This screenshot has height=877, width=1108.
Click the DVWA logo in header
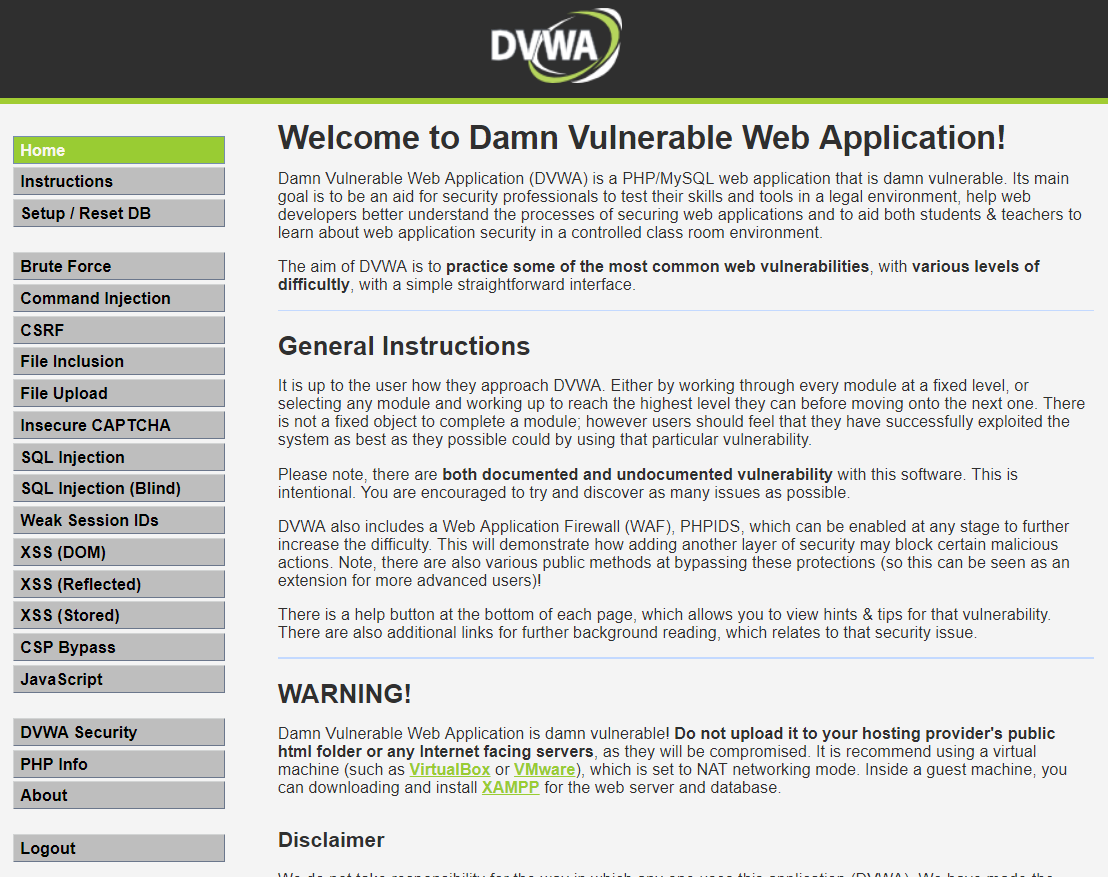[x=556, y=45]
